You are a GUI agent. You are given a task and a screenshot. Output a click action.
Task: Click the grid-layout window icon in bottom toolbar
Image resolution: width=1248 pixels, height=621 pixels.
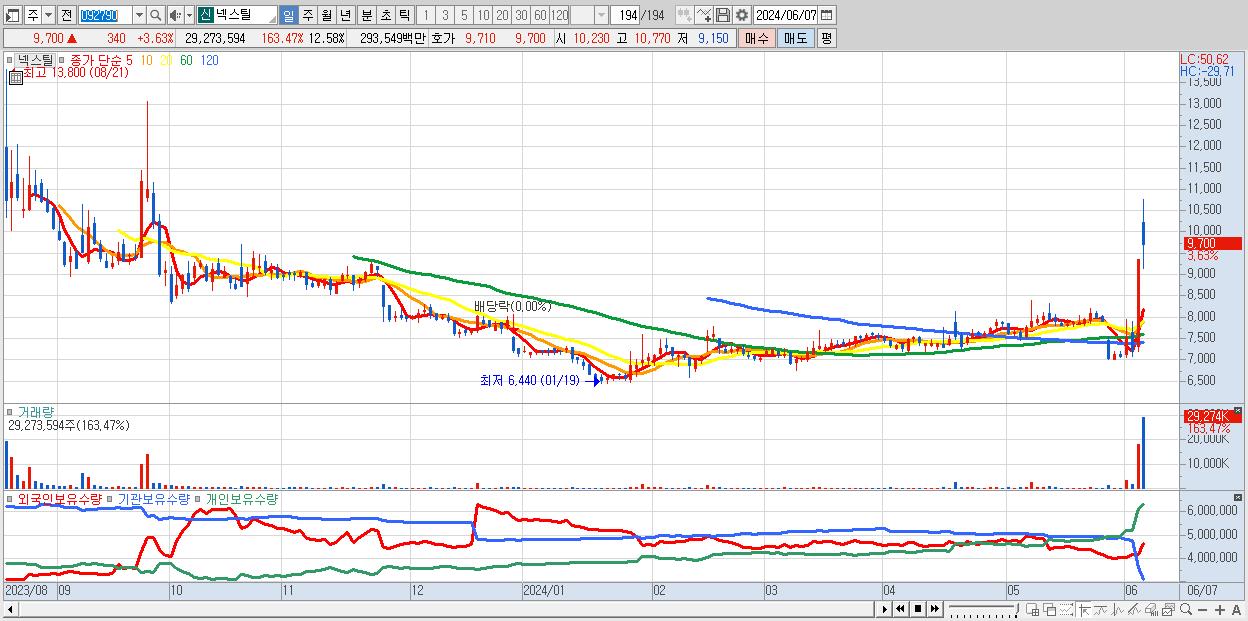point(1033,609)
